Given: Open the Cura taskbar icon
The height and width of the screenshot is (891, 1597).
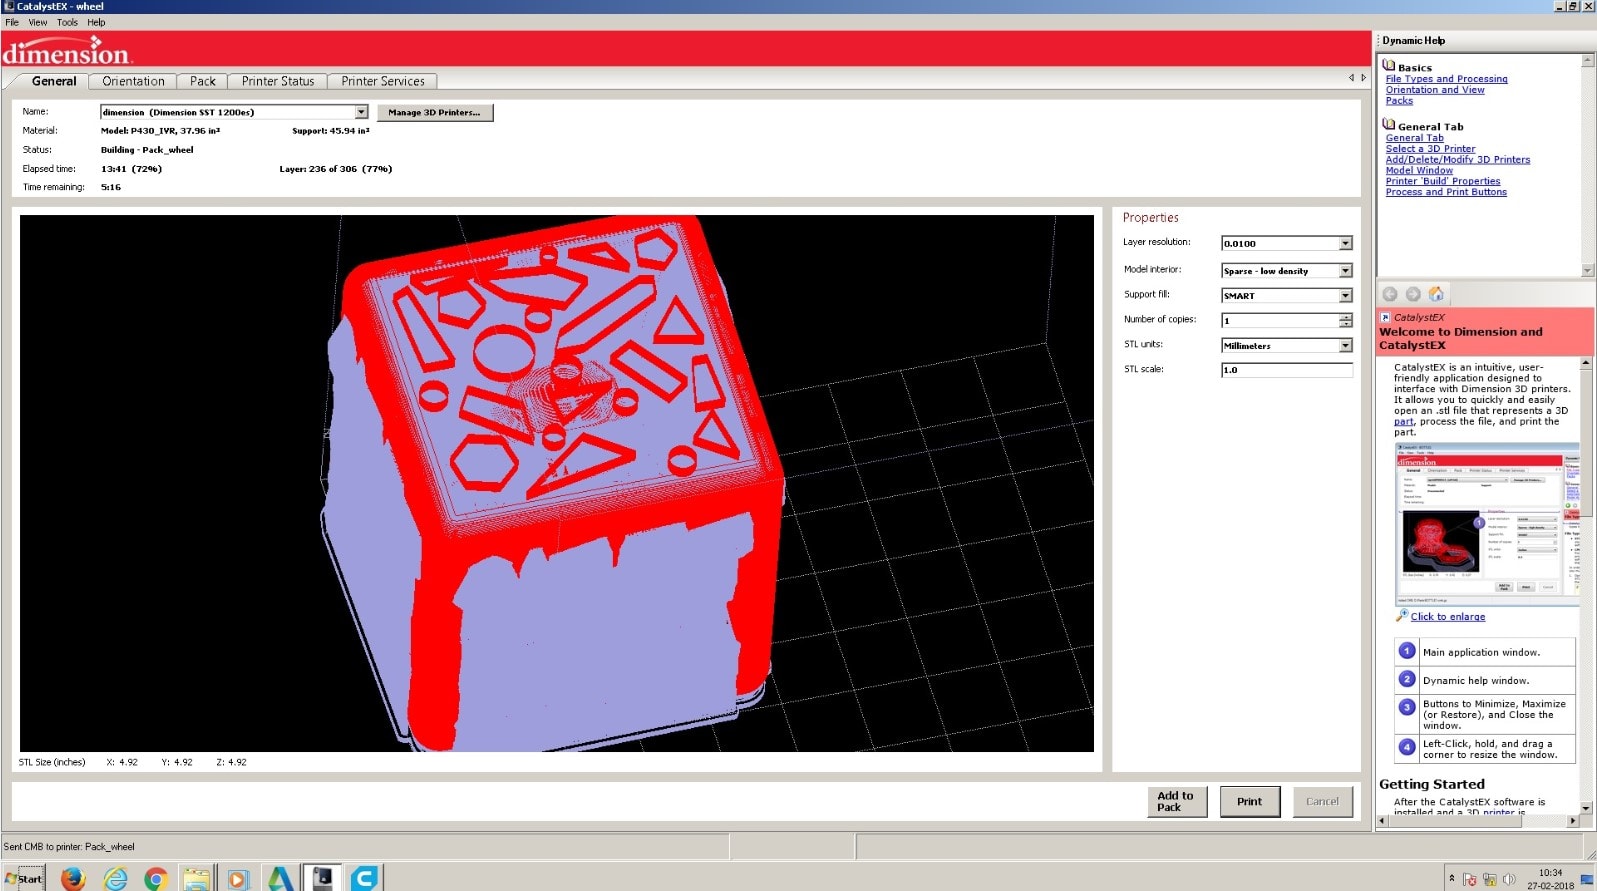Looking at the screenshot, I should (364, 878).
